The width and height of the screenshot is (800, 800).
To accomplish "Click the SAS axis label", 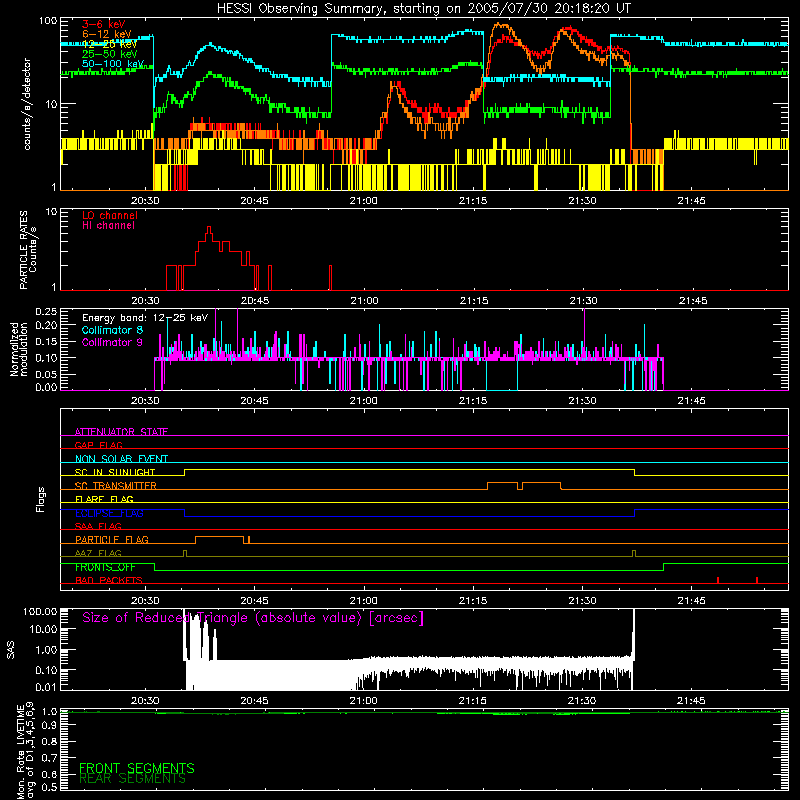I will [x=11, y=650].
